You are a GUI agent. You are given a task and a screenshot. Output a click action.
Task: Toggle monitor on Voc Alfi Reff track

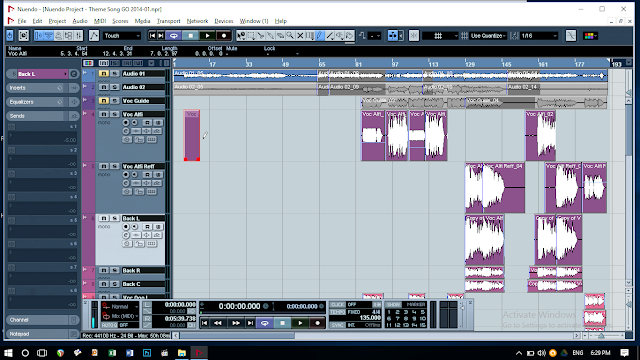click(134, 175)
